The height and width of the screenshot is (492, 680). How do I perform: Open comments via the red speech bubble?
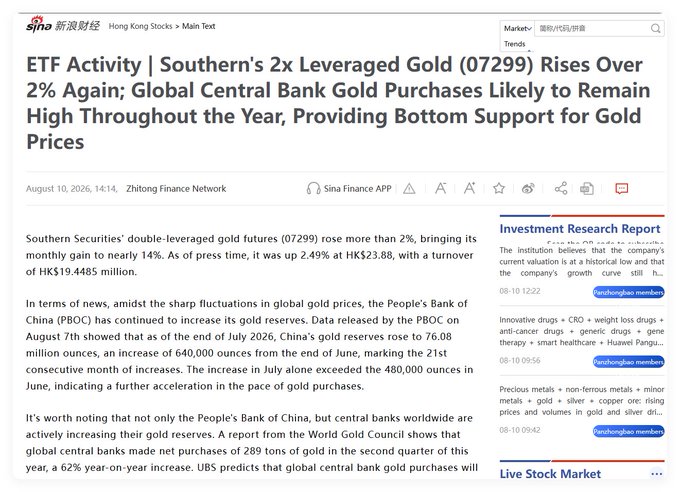(x=621, y=188)
